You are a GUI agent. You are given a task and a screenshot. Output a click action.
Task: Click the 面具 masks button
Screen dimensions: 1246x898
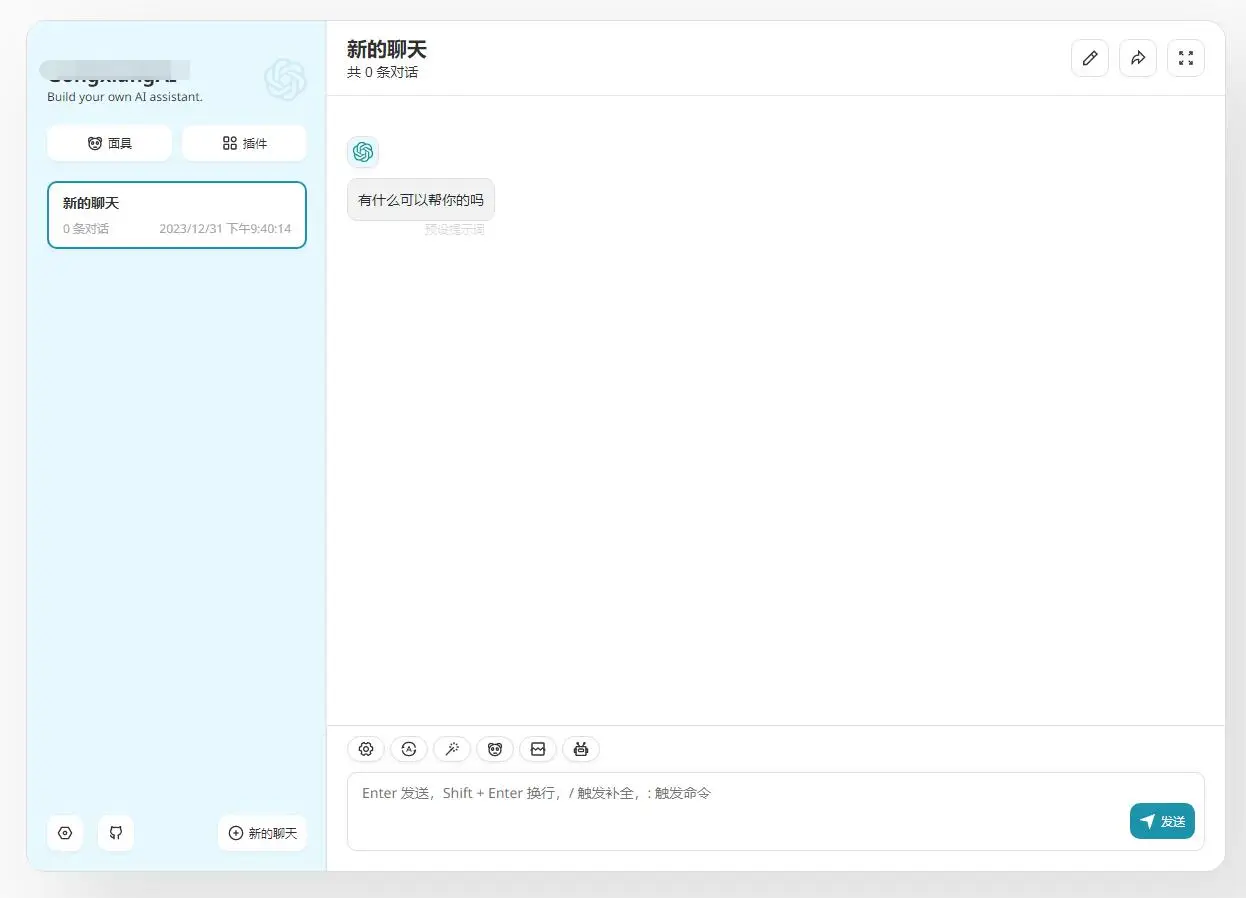pyautogui.click(x=109, y=143)
